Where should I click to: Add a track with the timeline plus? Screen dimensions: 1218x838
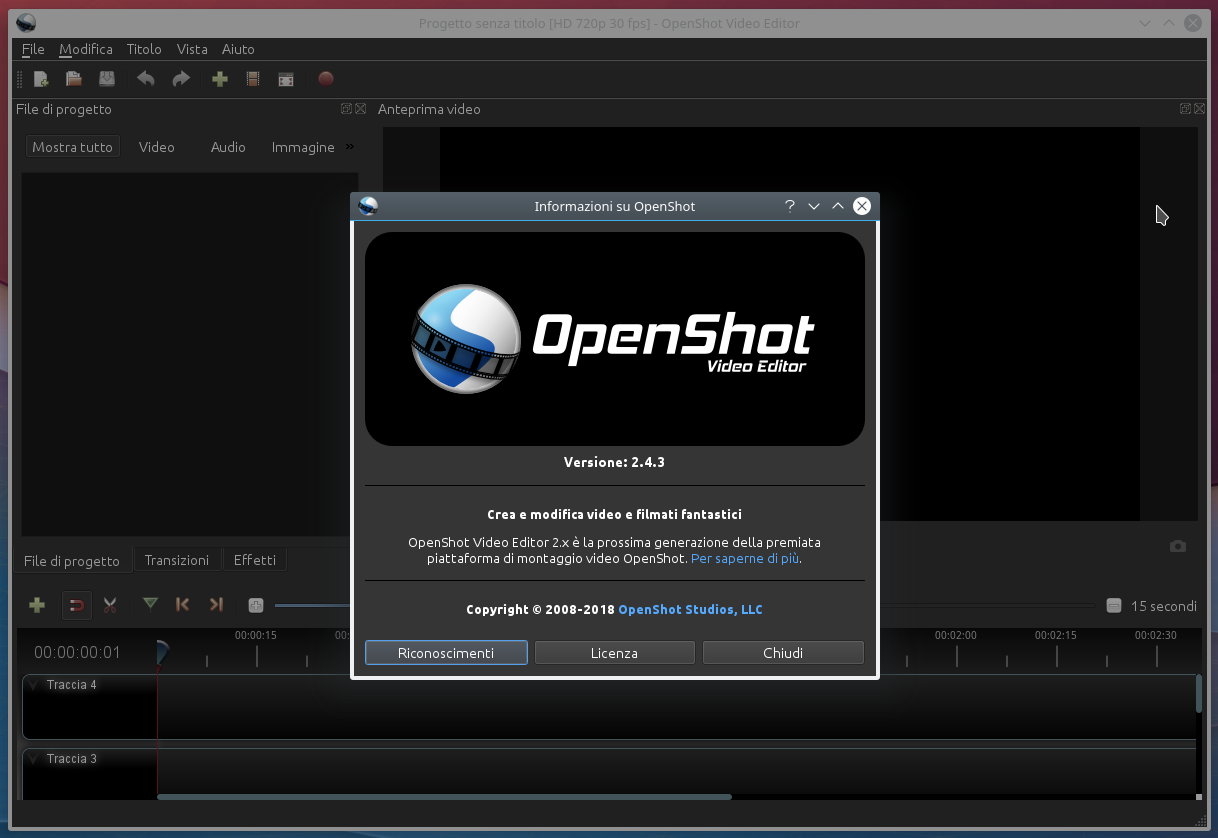pos(37,605)
